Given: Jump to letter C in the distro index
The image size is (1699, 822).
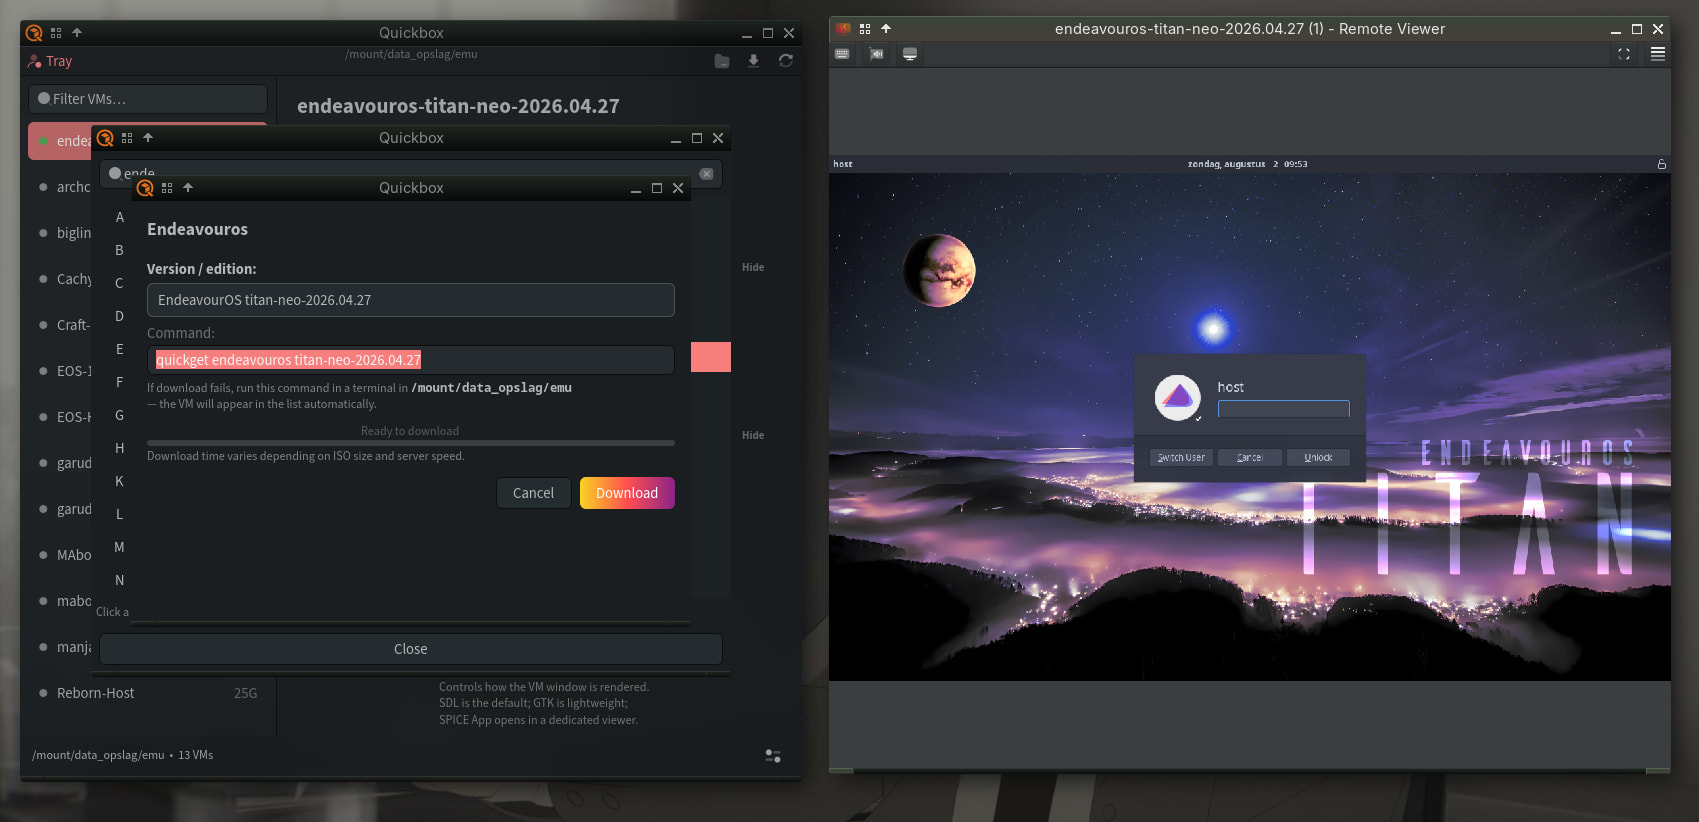Looking at the screenshot, I should (120, 283).
